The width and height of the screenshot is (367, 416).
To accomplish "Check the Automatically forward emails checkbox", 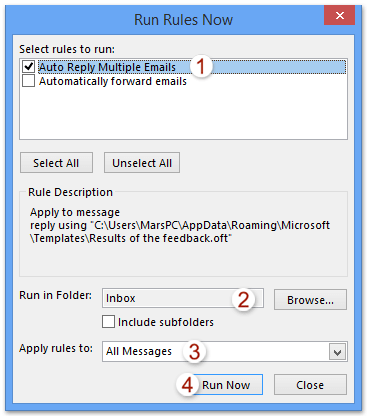I will 28,81.
